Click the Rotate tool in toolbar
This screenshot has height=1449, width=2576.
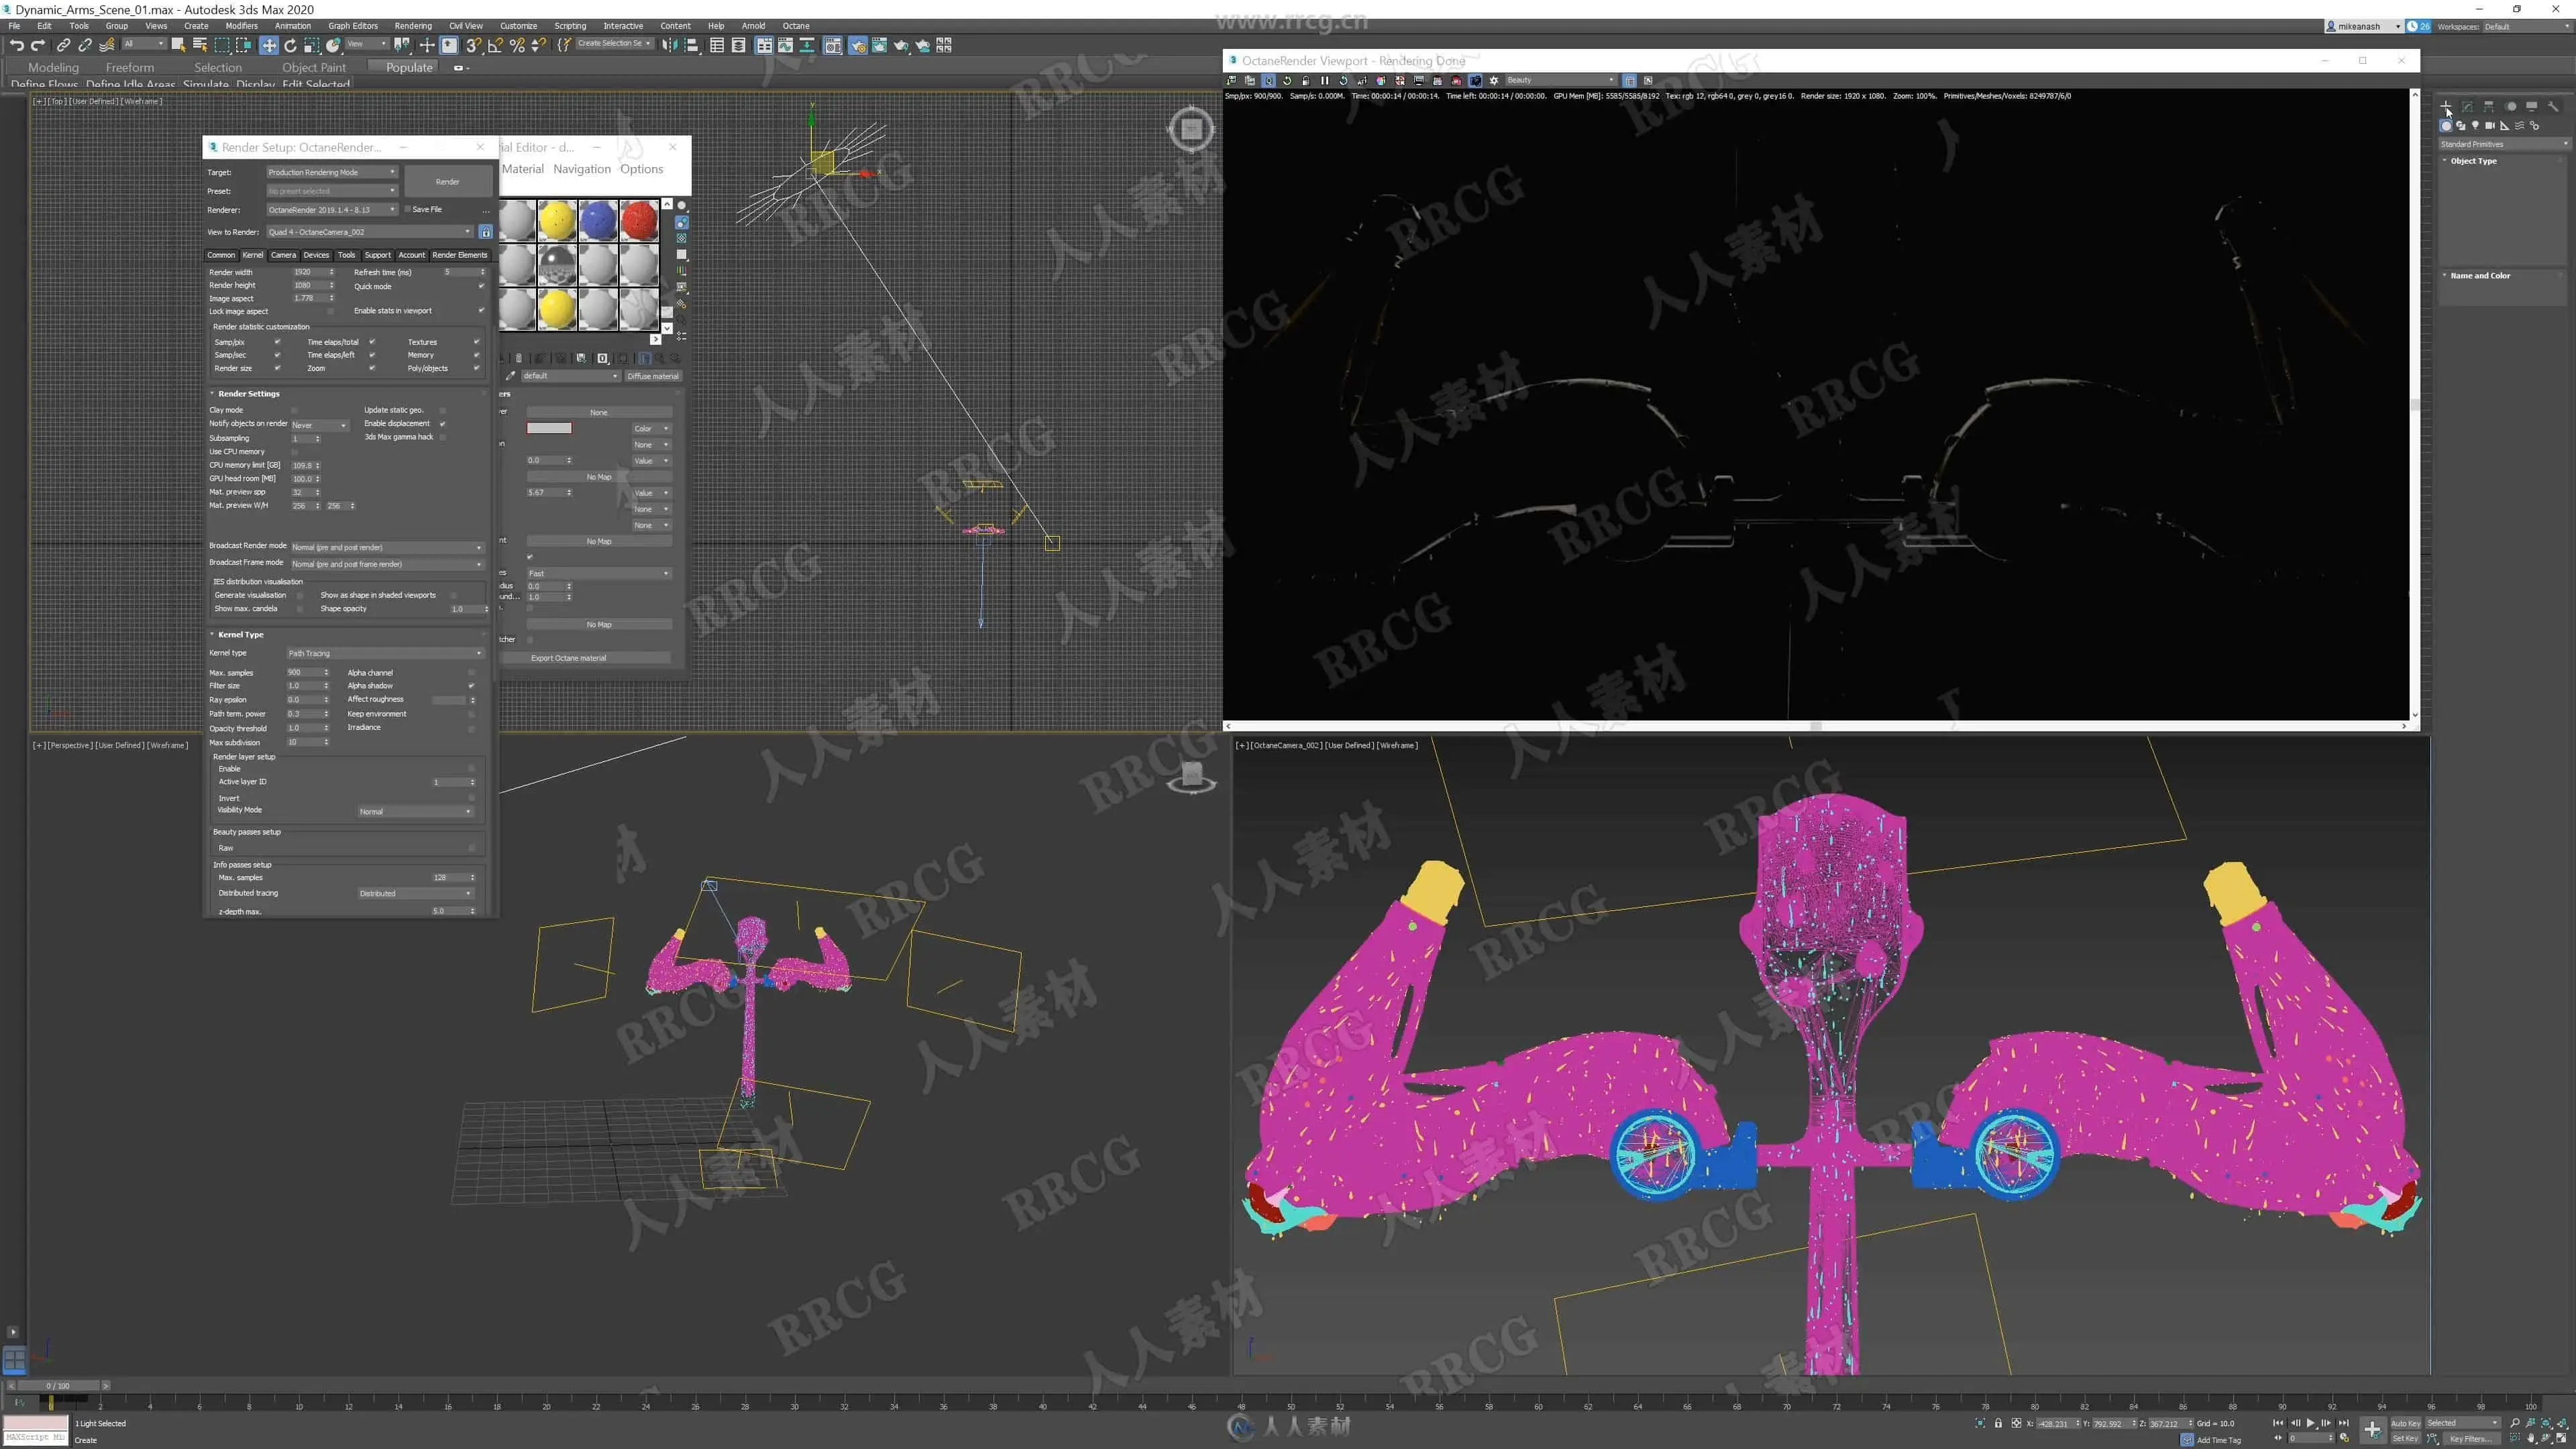coord(290,45)
